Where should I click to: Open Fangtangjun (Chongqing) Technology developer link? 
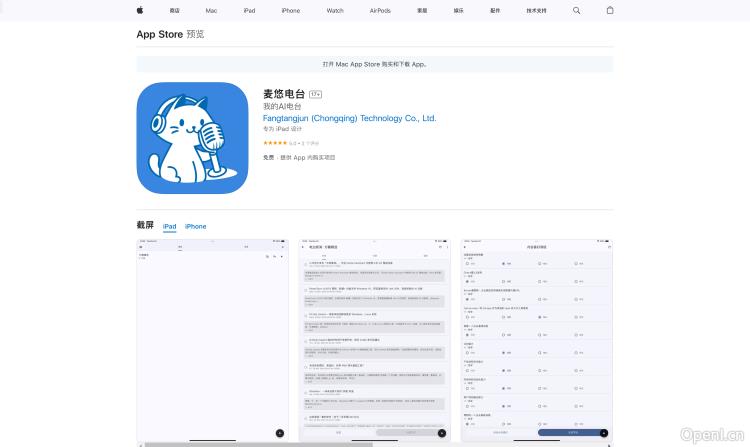tap(349, 118)
